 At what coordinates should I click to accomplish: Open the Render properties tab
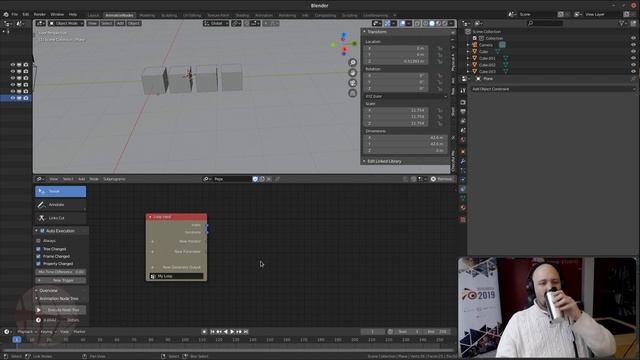coord(463,102)
